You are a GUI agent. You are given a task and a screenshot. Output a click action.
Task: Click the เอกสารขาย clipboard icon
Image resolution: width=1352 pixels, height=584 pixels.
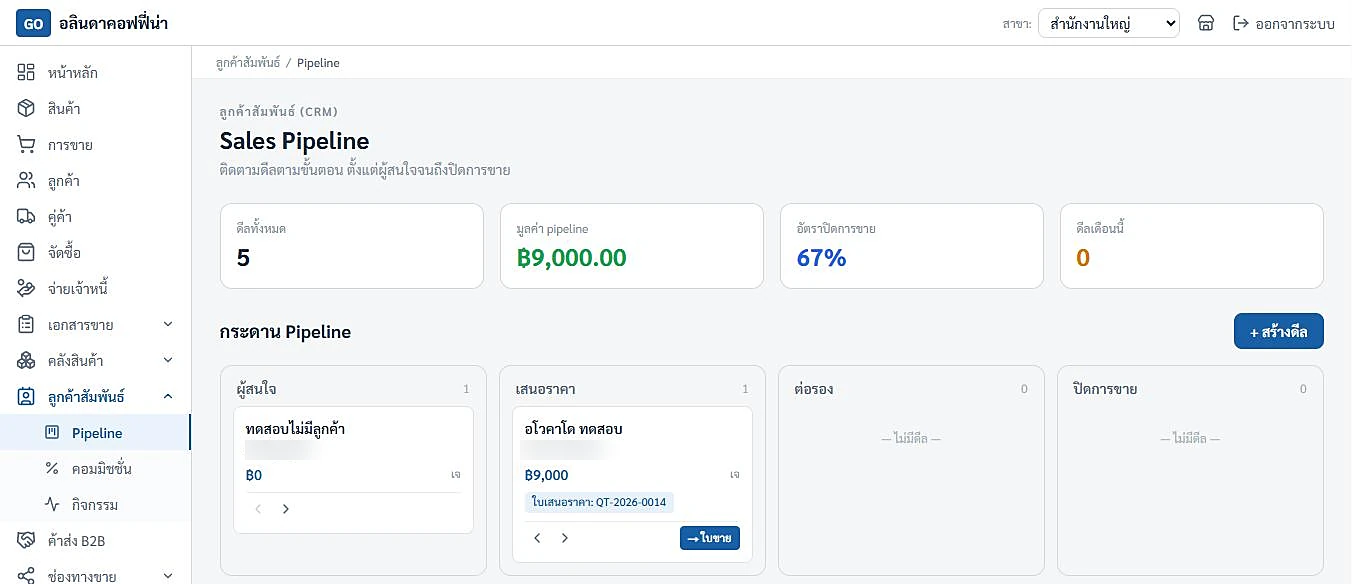click(26, 325)
